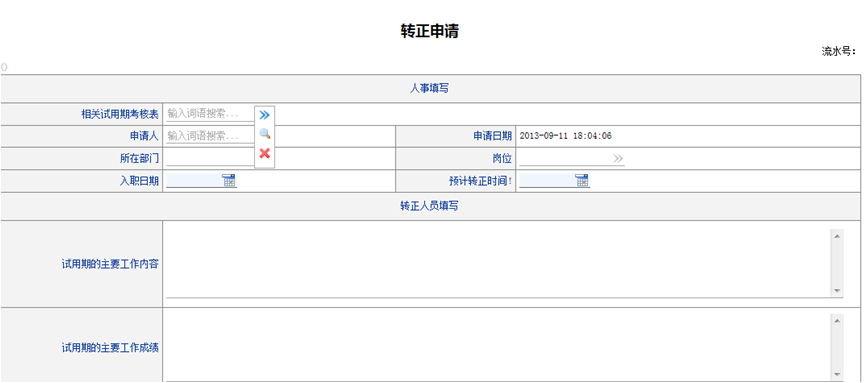The image size is (867, 383).
Task: Click the 人事填写 section header
Action: [430, 88]
